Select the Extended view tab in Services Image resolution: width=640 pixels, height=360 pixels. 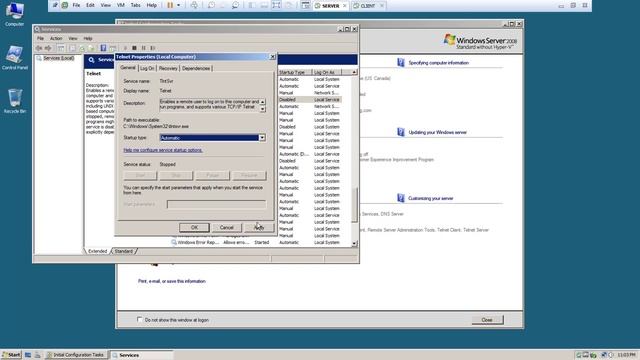[98, 251]
